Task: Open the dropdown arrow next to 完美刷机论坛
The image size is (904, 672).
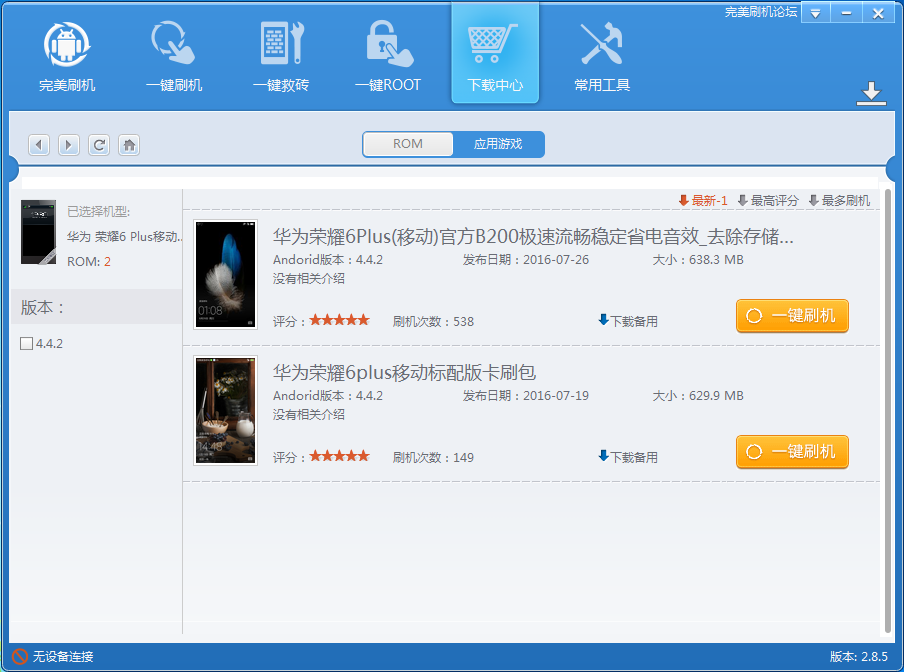Action: tap(815, 13)
